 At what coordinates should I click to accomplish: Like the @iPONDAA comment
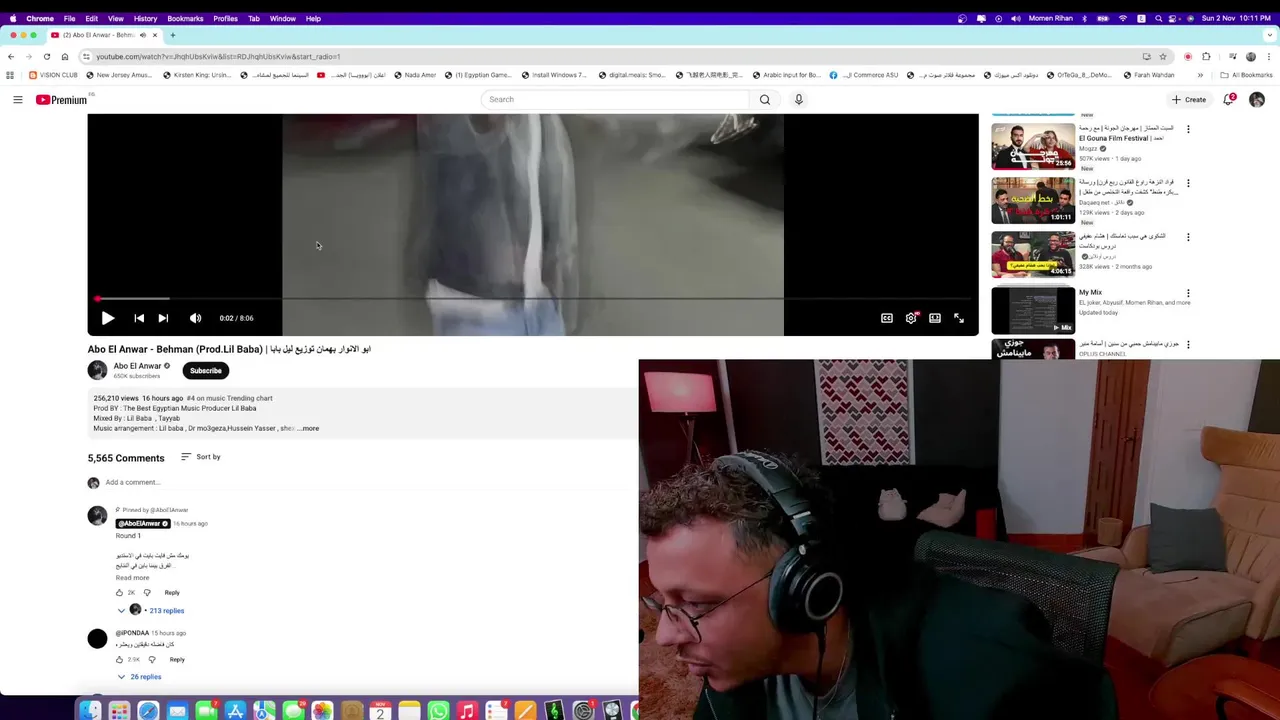(120, 659)
